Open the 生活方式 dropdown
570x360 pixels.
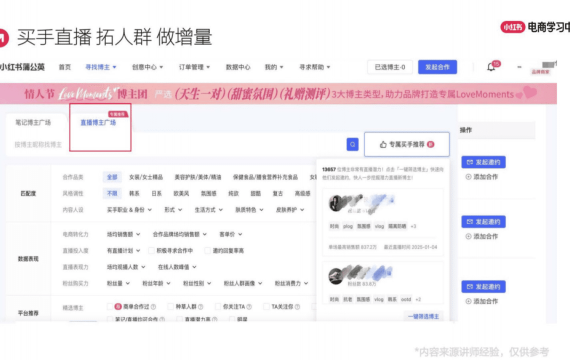point(209,210)
